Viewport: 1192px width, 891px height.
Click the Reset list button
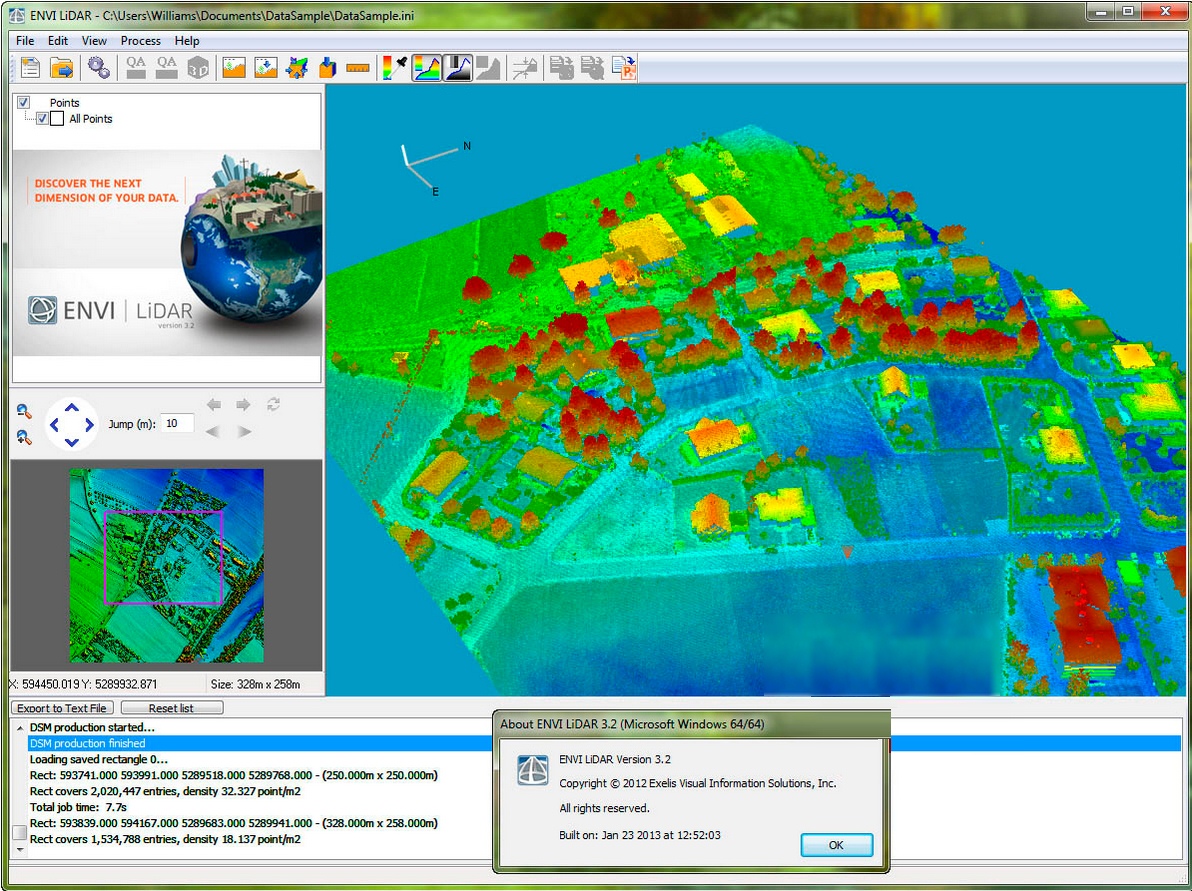pyautogui.click(x=172, y=708)
